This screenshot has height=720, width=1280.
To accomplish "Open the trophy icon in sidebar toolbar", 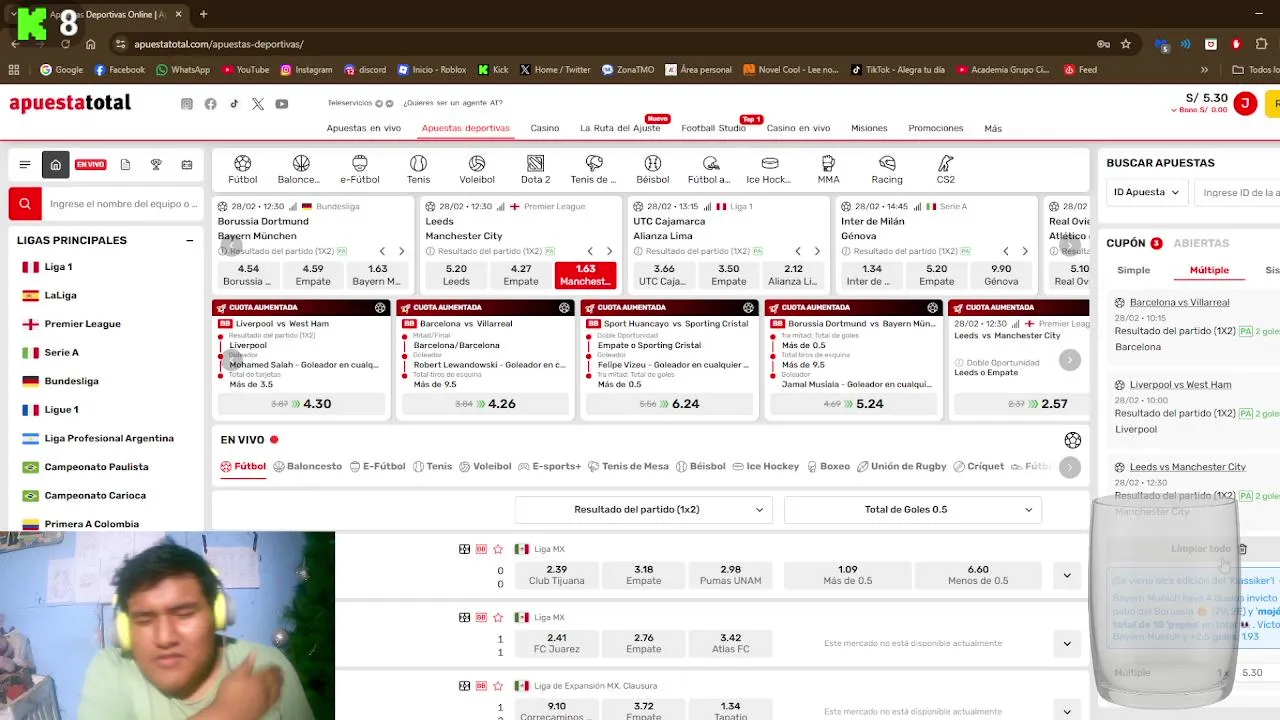I will pyautogui.click(x=156, y=165).
